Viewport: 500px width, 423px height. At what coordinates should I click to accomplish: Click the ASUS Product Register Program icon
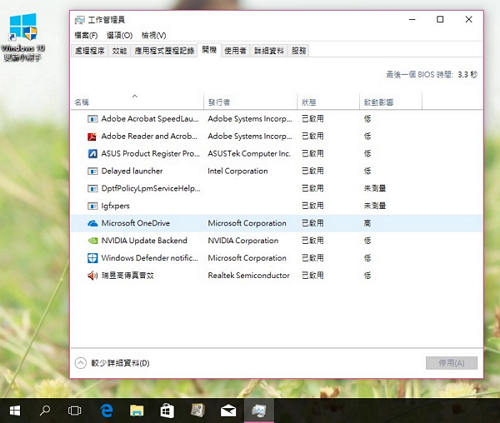pos(92,154)
